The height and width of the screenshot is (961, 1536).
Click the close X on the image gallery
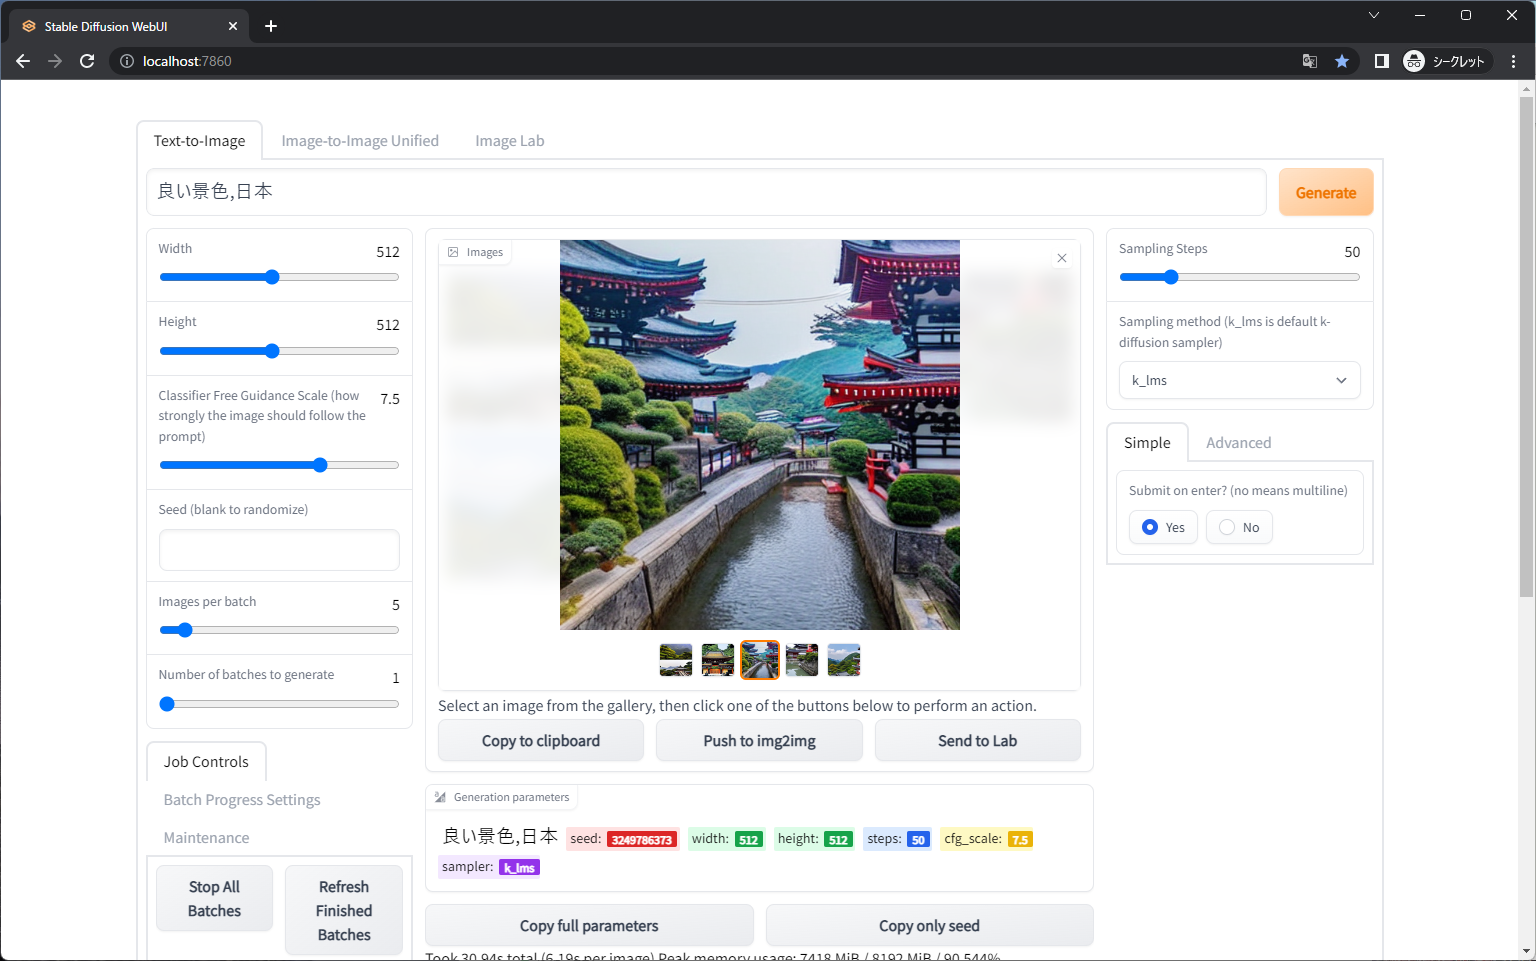1061,257
